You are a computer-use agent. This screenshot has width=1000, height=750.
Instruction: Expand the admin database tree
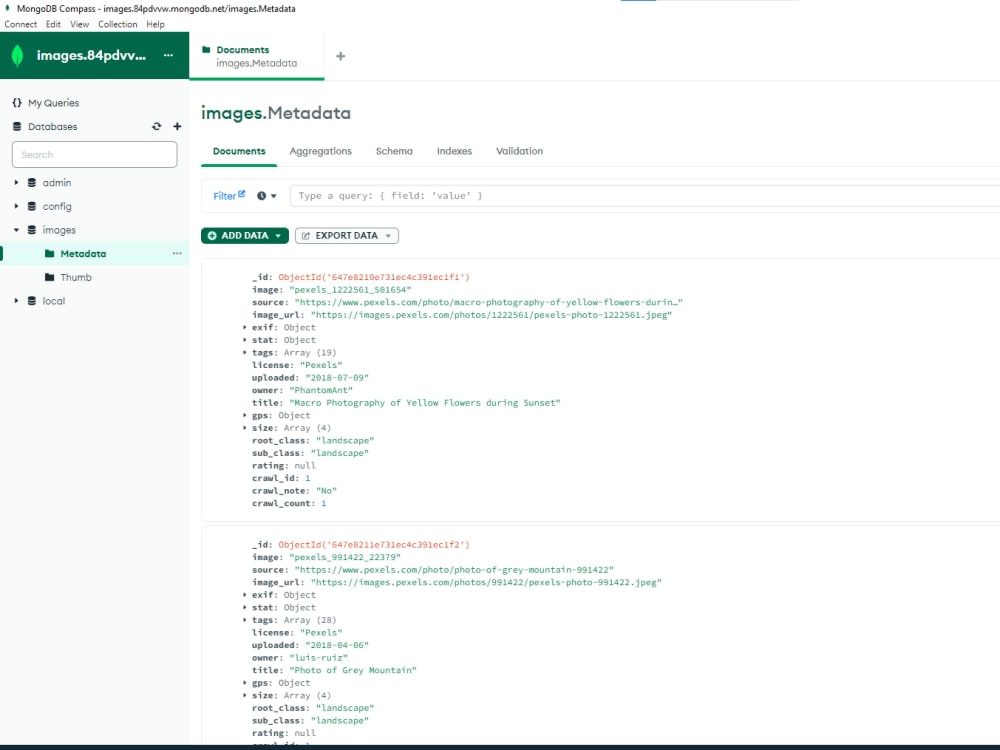tap(17, 182)
